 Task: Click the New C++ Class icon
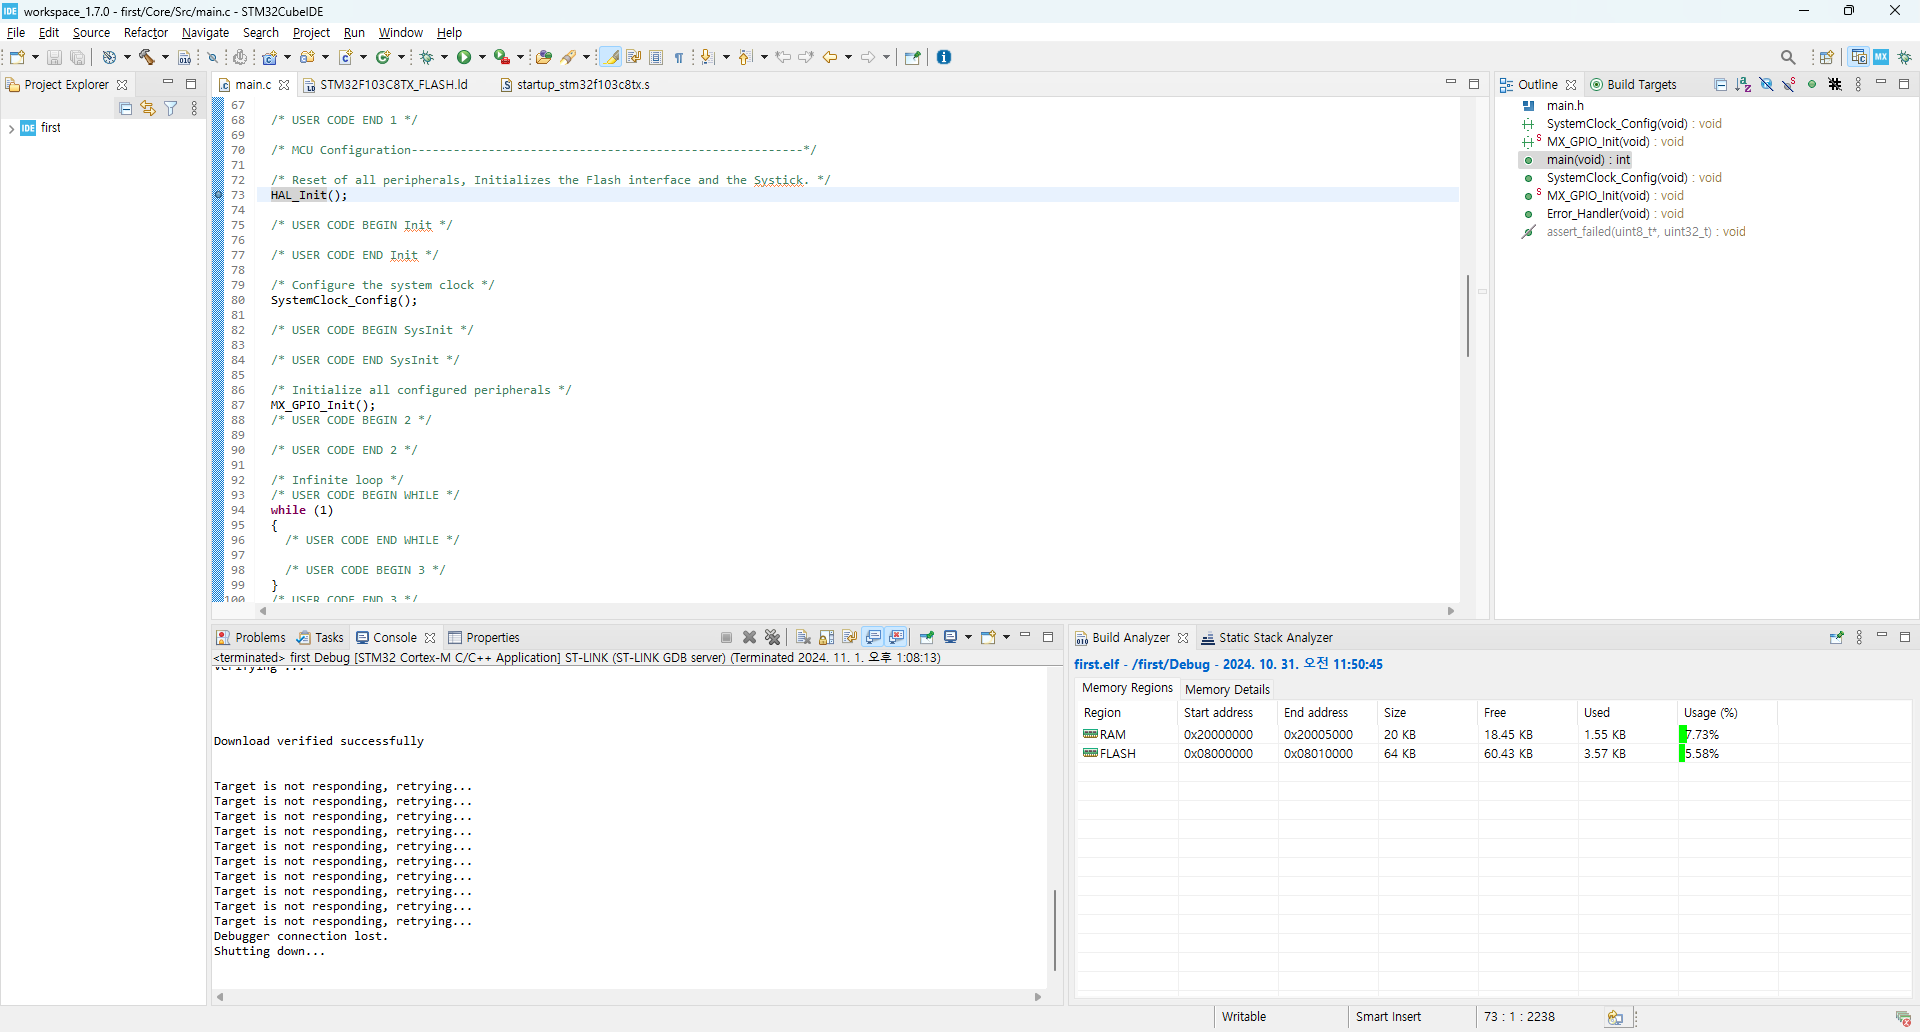point(383,57)
